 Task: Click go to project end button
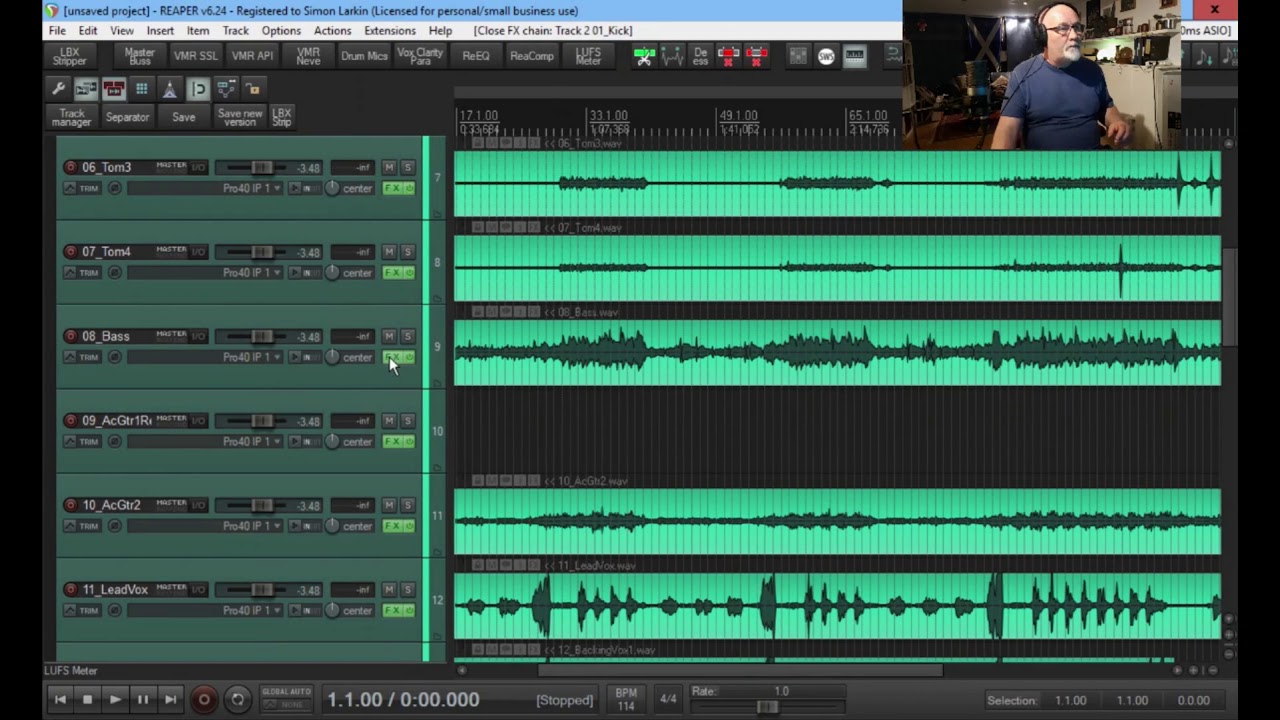click(170, 700)
